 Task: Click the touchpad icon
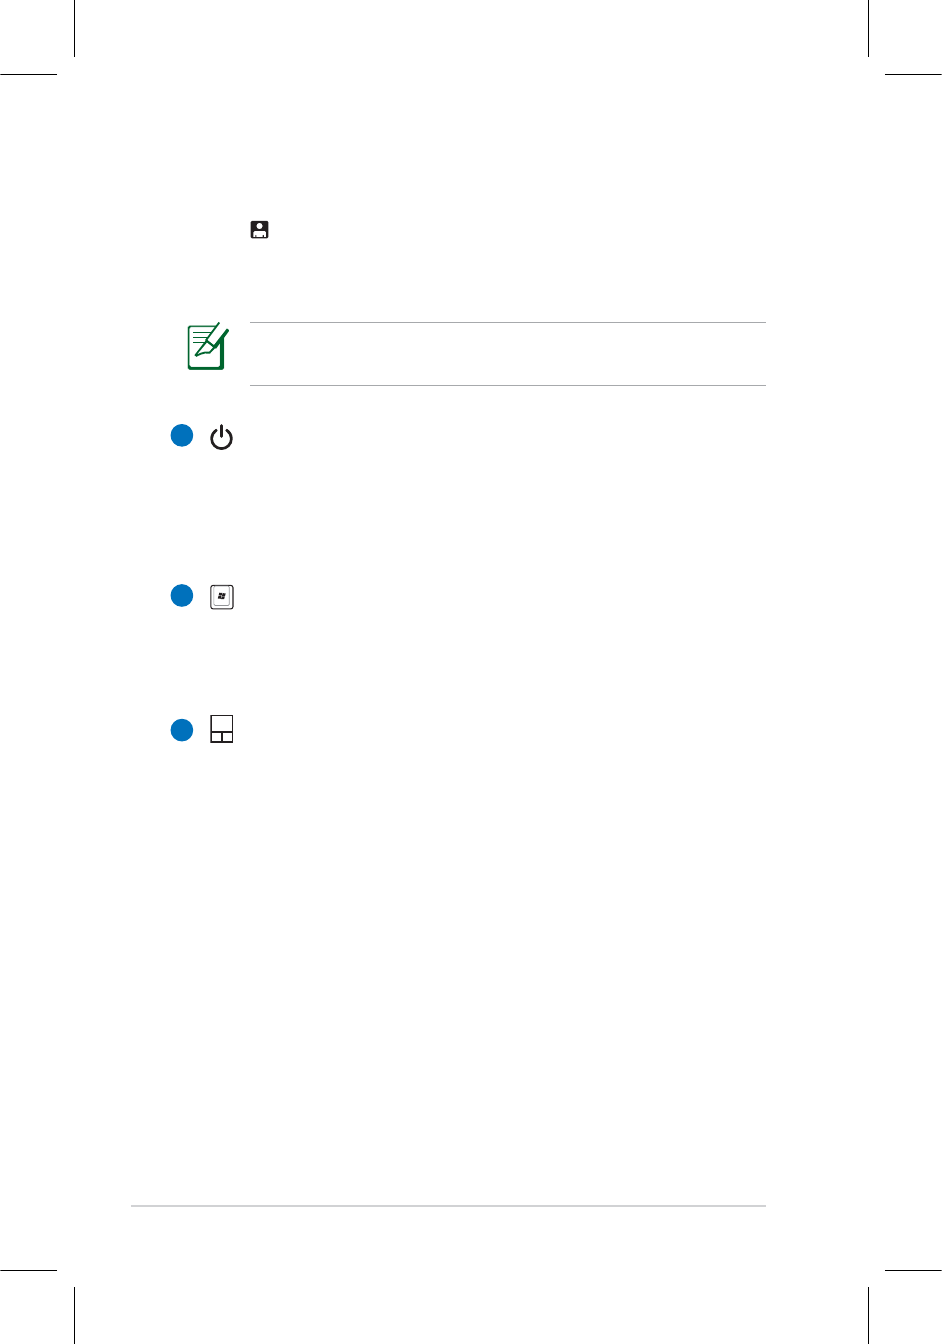point(222,729)
